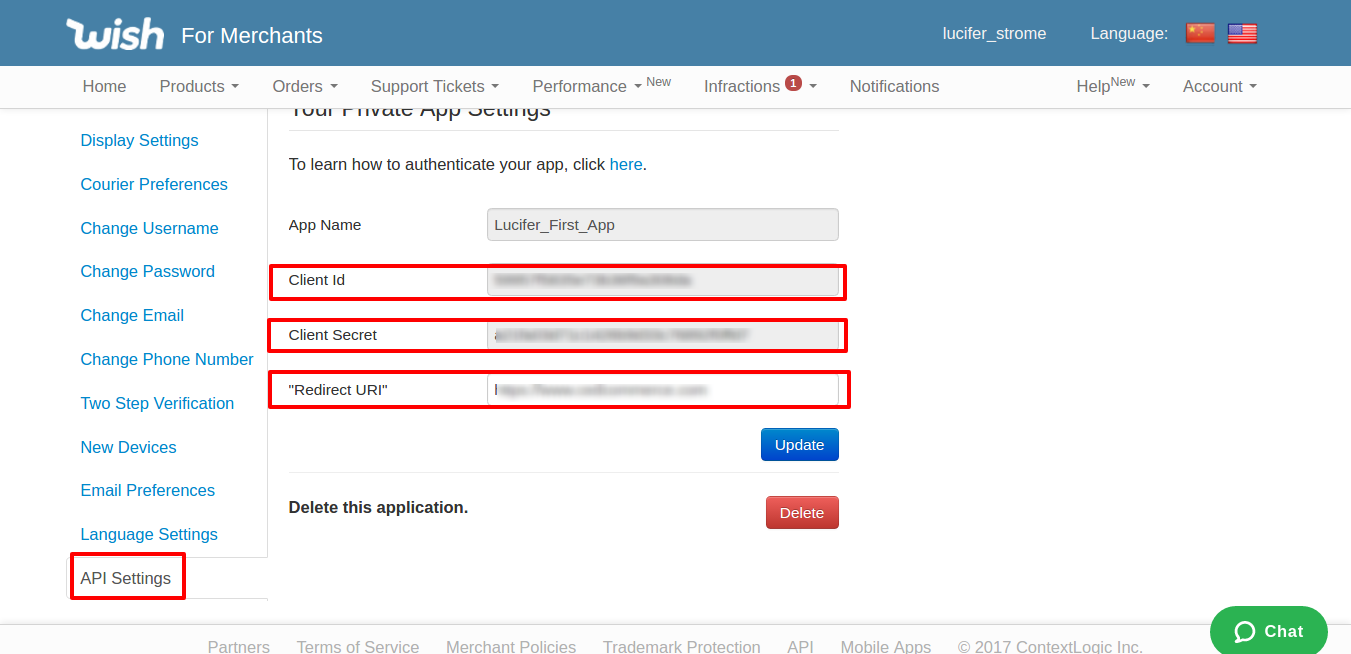The image size is (1351, 654).
Task: Follow the 'here' authentication link
Action: pyautogui.click(x=626, y=165)
